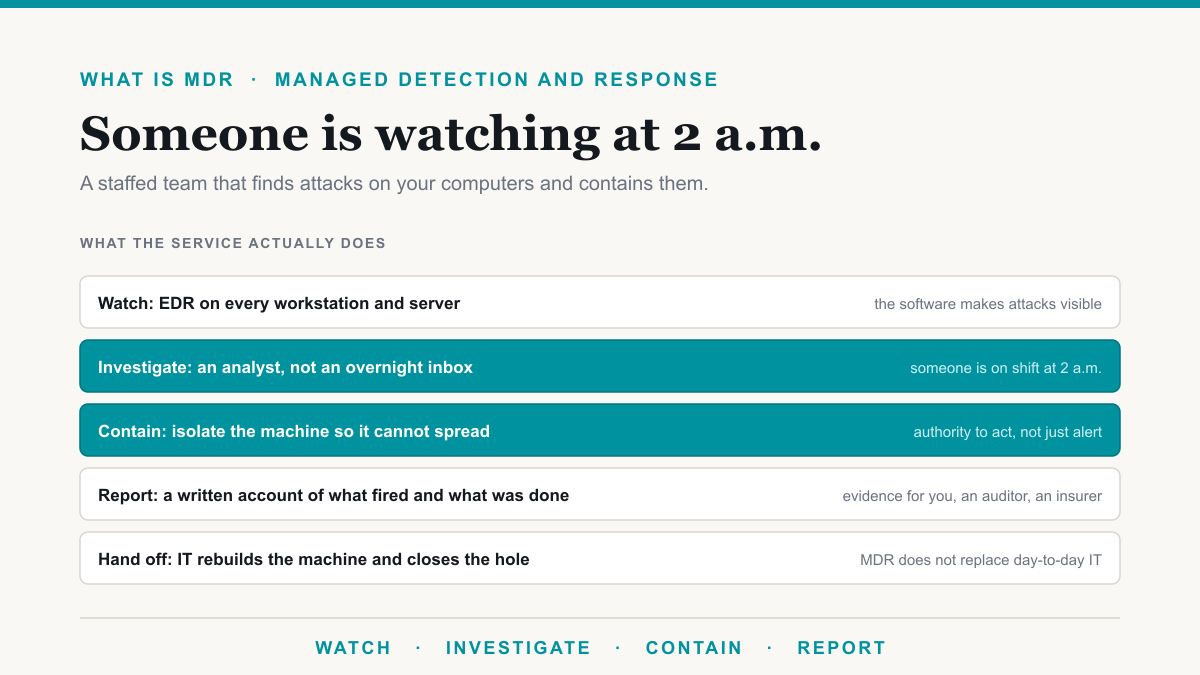The height and width of the screenshot is (675, 1200).
Task: Click subtitle "A staffed team that finds attacks"
Action: click(x=394, y=184)
